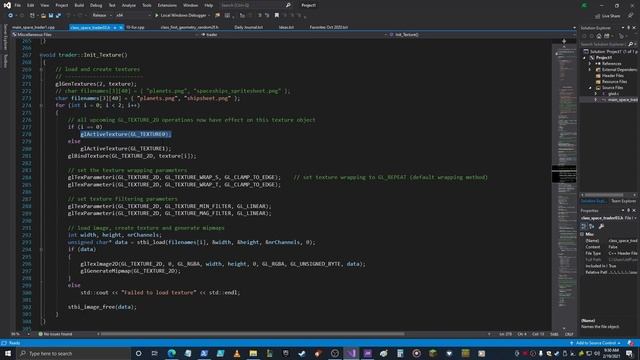
Task: Close the Properties panel
Action: (634, 211)
